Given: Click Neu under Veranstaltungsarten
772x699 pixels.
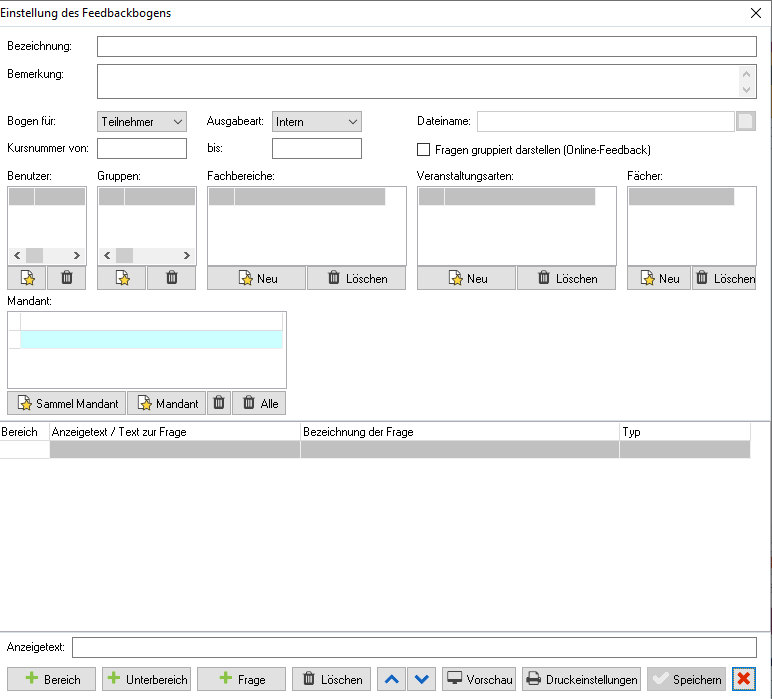Looking at the screenshot, I should pyautogui.click(x=467, y=278).
